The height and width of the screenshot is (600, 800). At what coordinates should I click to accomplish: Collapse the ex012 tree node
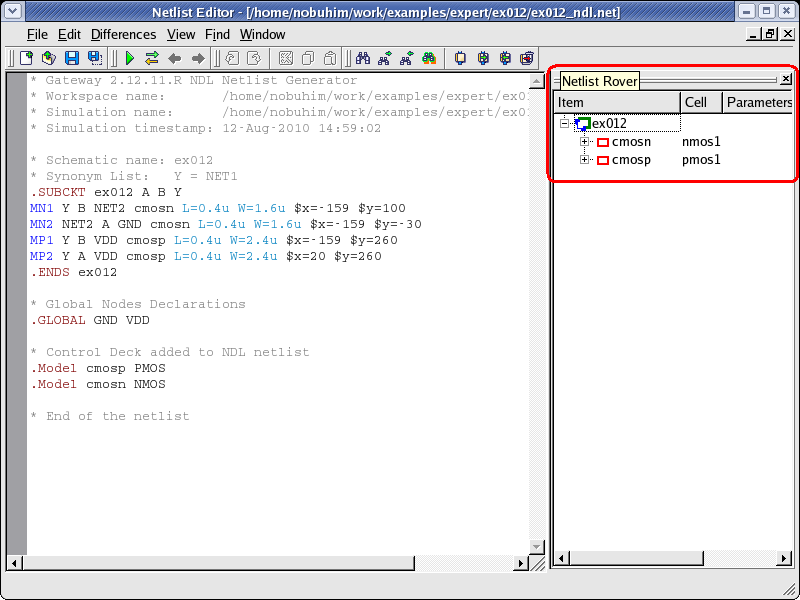coord(566,124)
